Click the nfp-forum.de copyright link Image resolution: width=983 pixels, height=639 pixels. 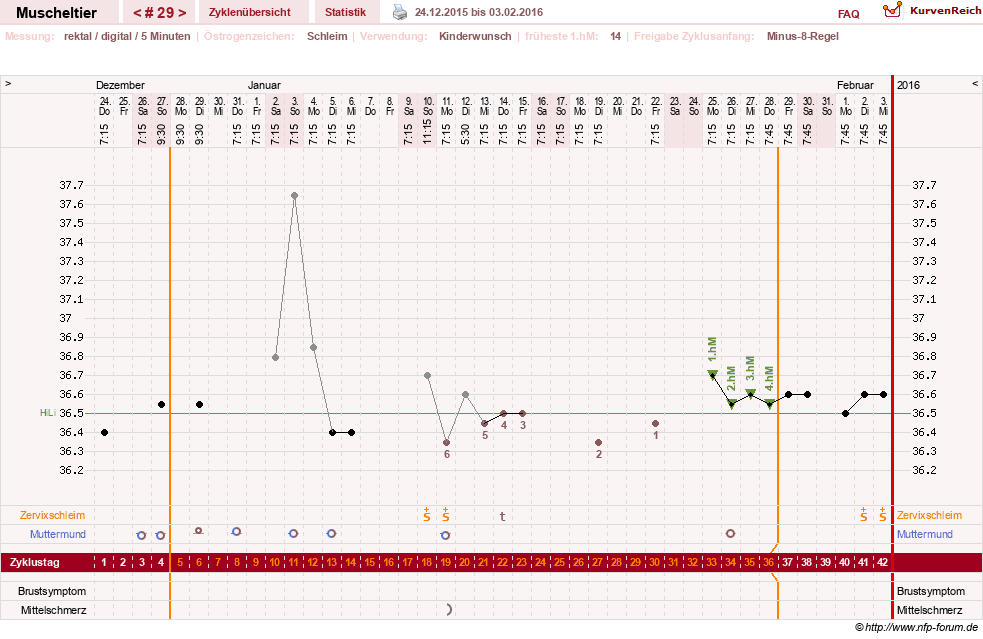916,627
